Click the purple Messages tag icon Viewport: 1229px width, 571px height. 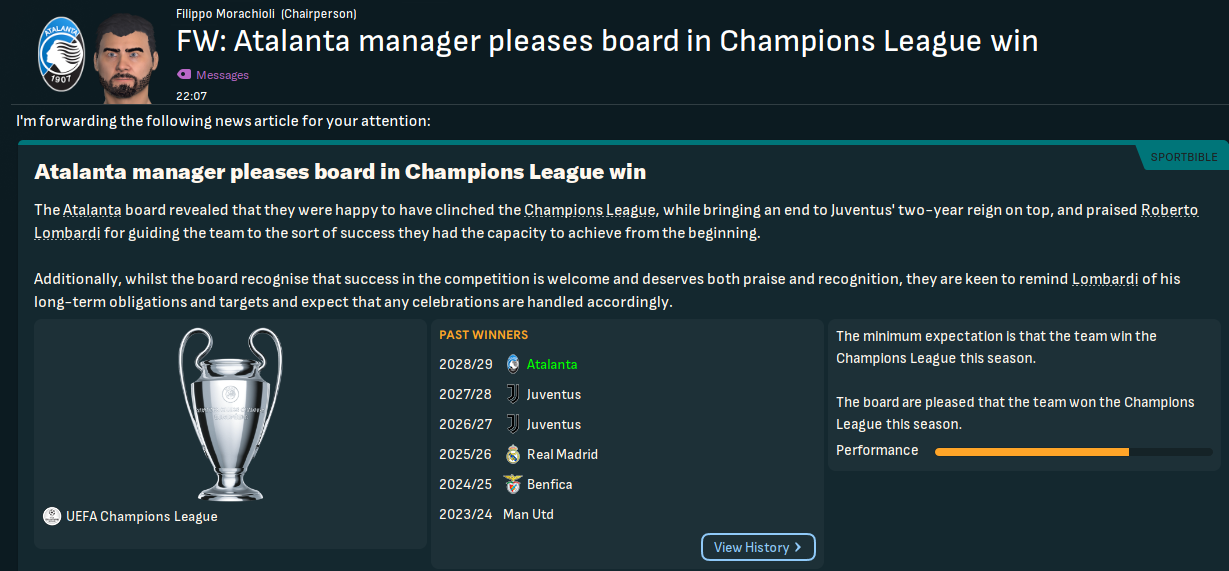(x=183, y=75)
